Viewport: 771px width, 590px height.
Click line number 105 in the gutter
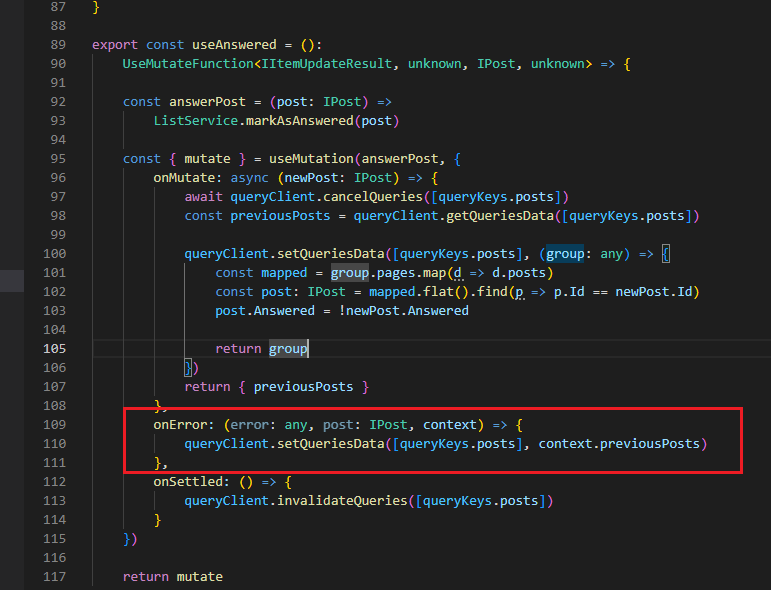(53, 349)
